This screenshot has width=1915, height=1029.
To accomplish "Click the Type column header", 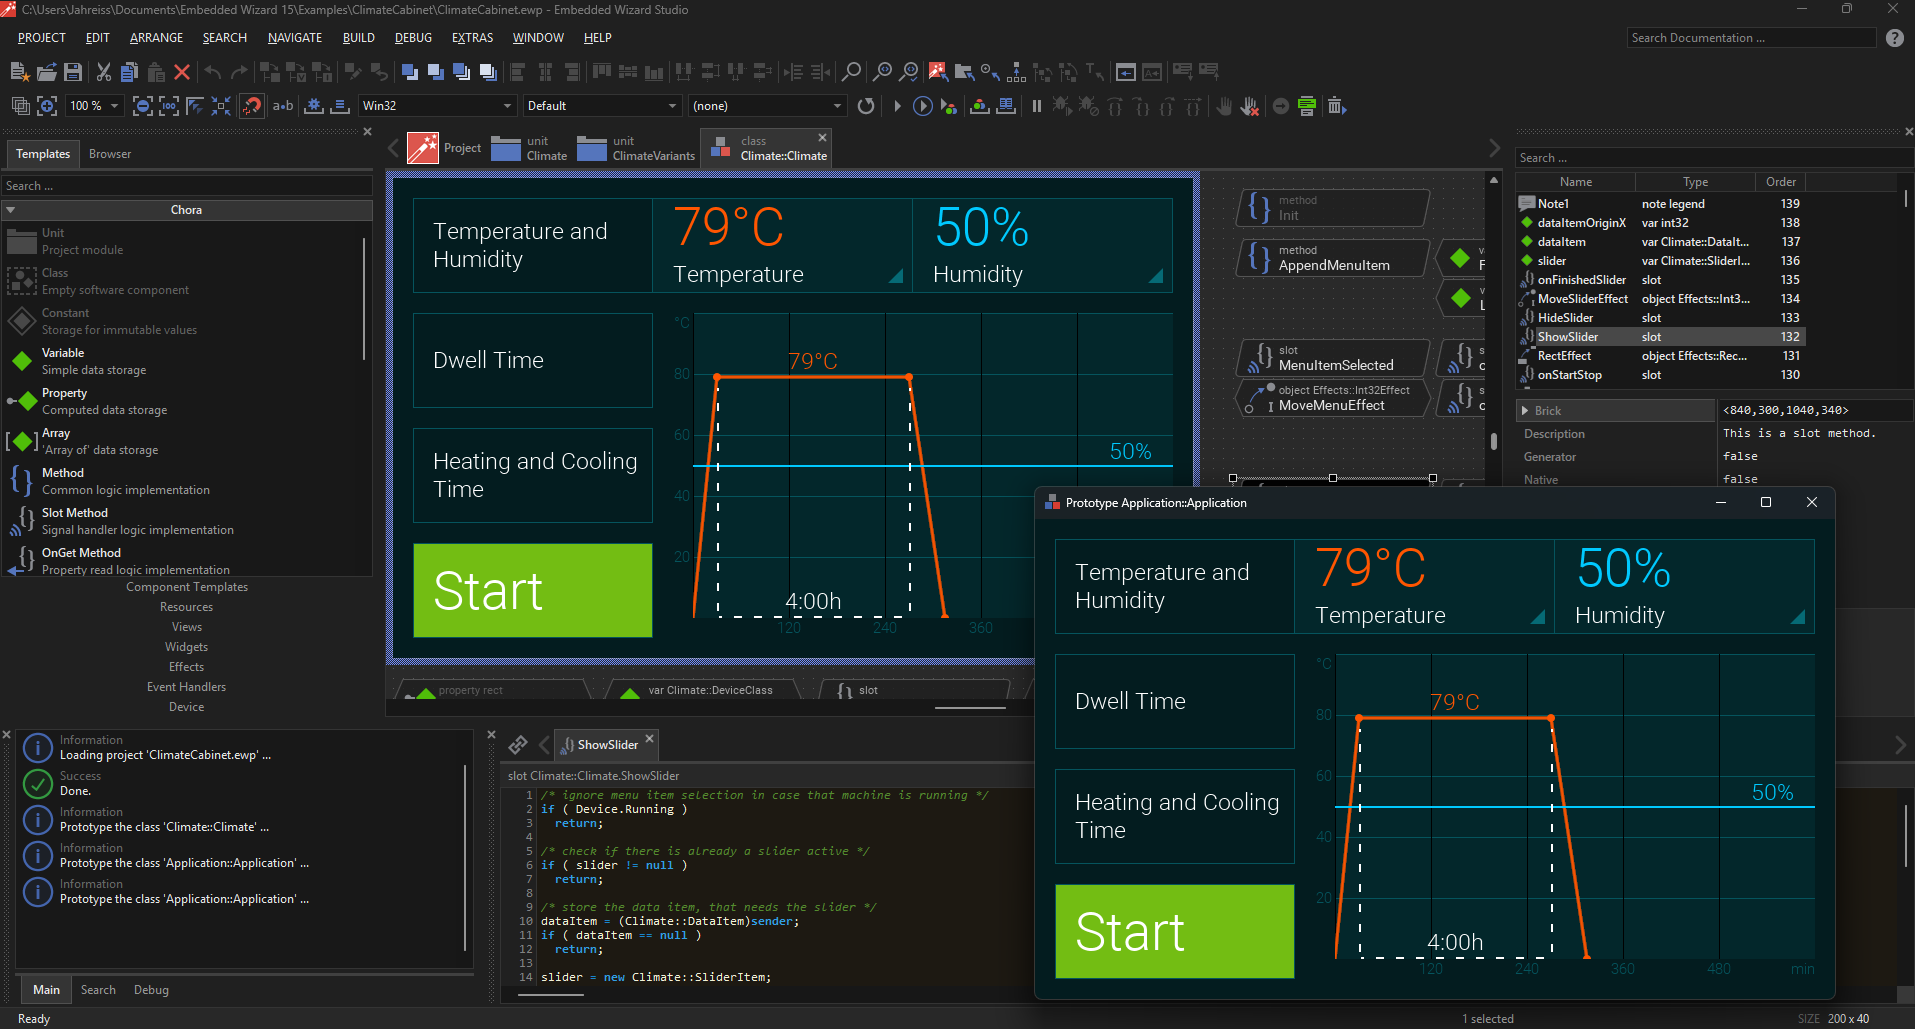I will pyautogui.click(x=1695, y=182).
